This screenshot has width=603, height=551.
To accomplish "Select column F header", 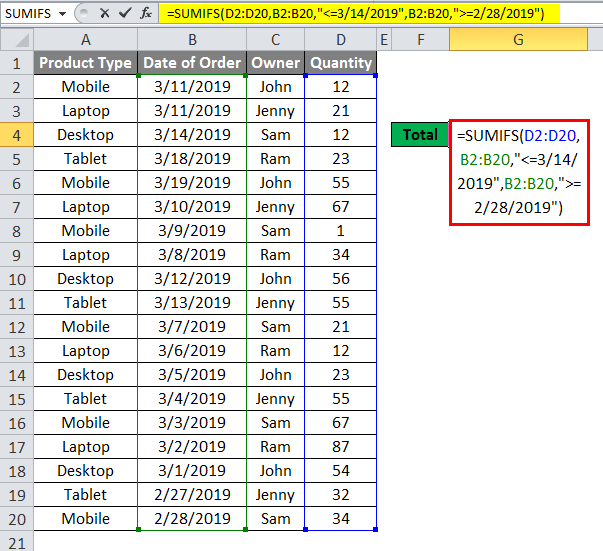I will [x=420, y=40].
